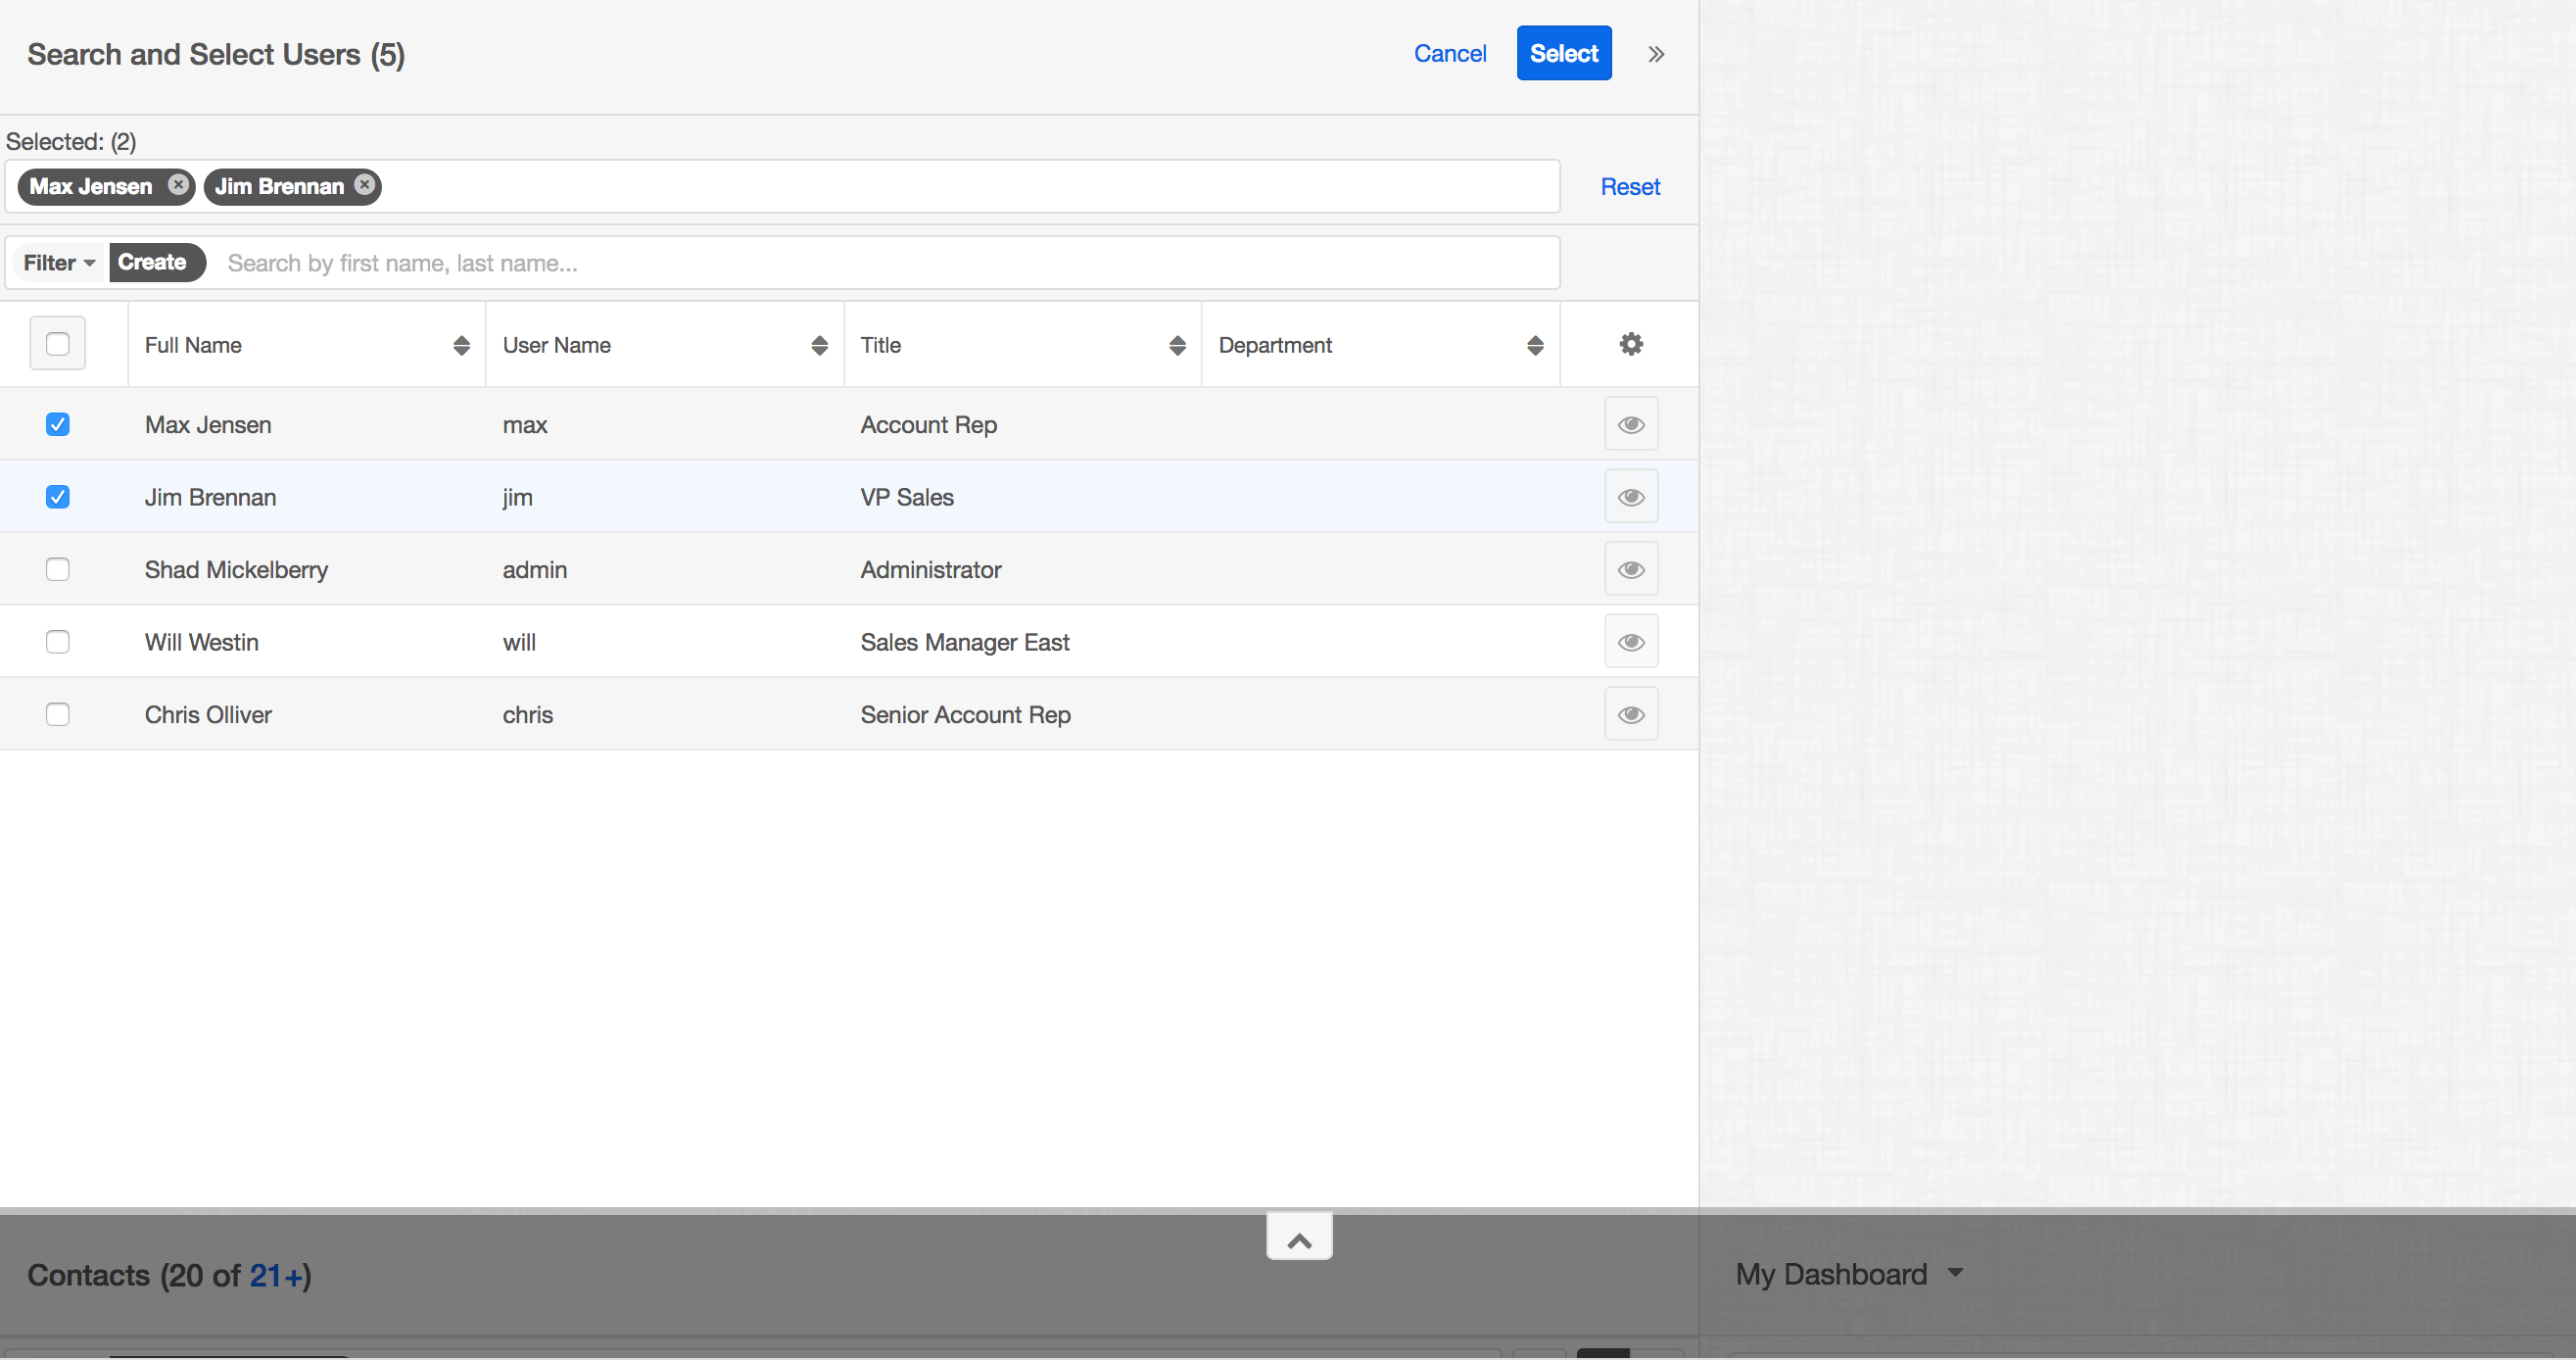Uncheck Jim Brennan row checkbox
Screen dimensions: 2576x1360
tap(58, 497)
